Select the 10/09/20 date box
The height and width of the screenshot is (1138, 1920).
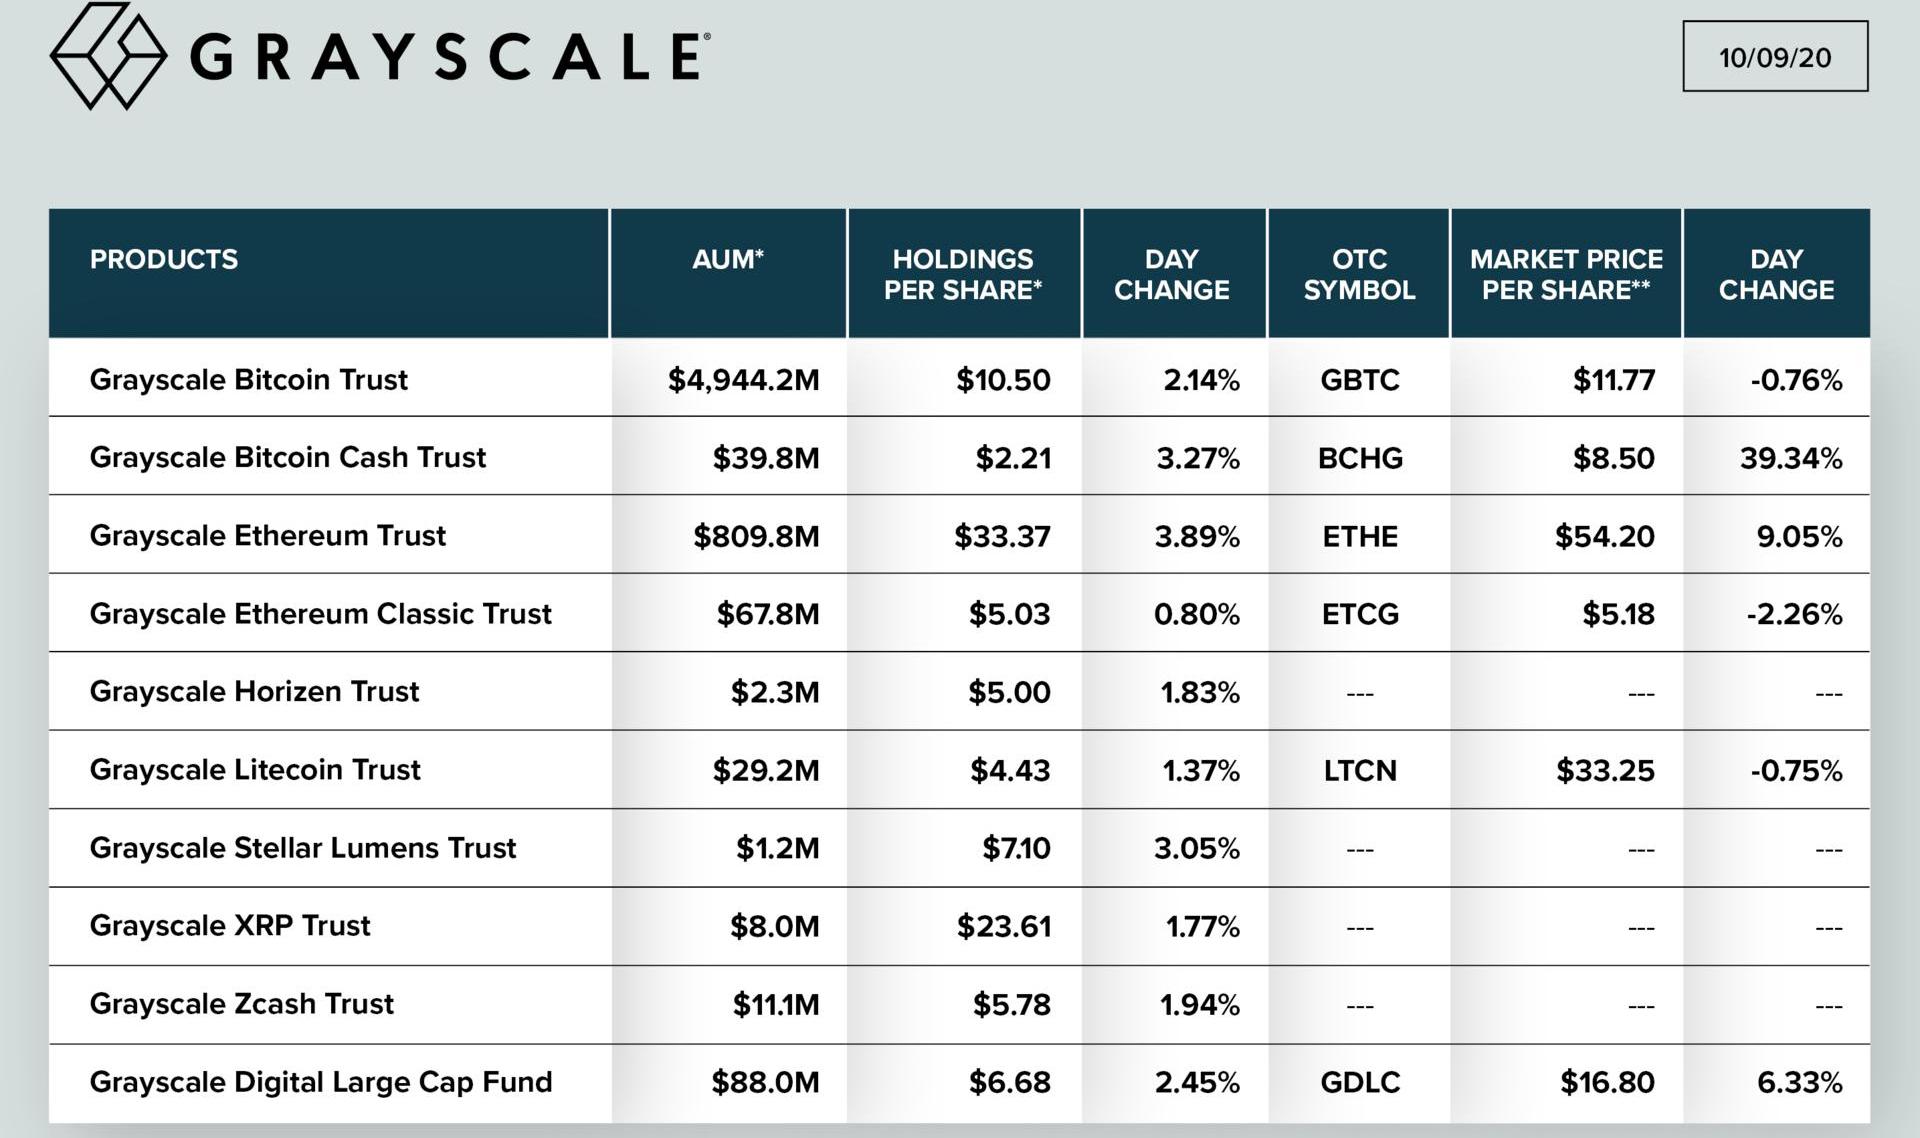[1774, 57]
